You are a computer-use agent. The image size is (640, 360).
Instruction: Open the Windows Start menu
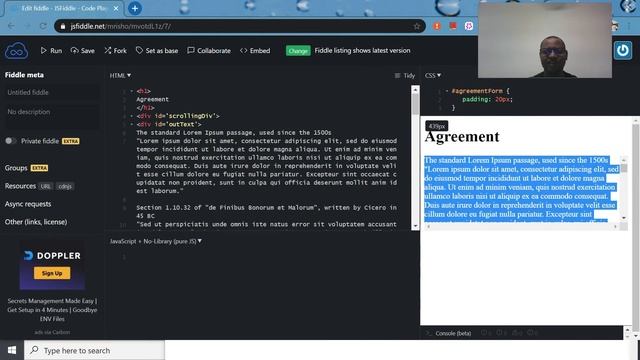point(12,350)
